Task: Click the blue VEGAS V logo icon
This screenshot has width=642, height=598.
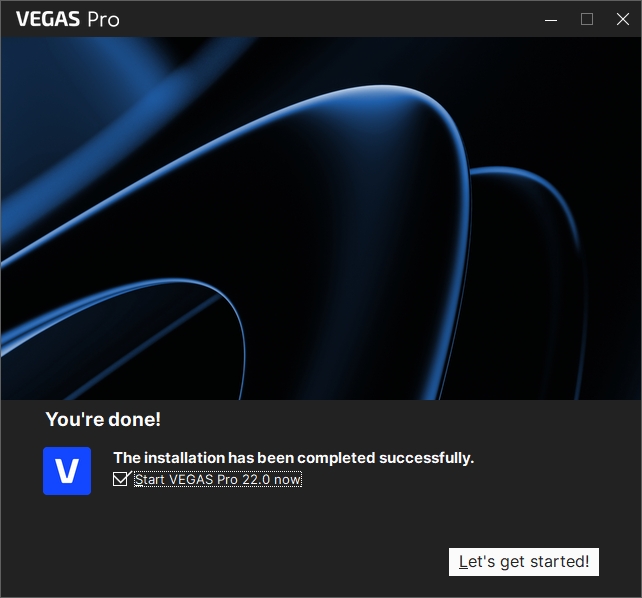Action: (67, 471)
